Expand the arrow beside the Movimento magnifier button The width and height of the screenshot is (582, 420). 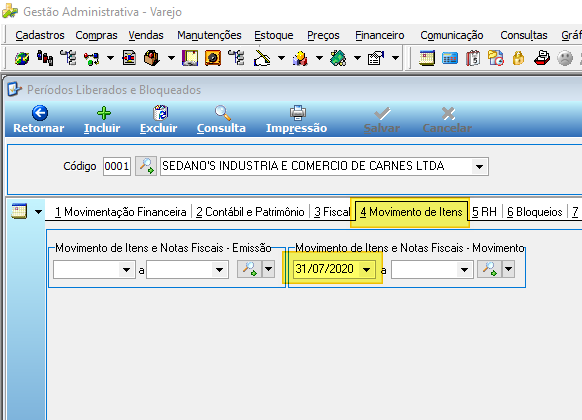tap(508, 269)
